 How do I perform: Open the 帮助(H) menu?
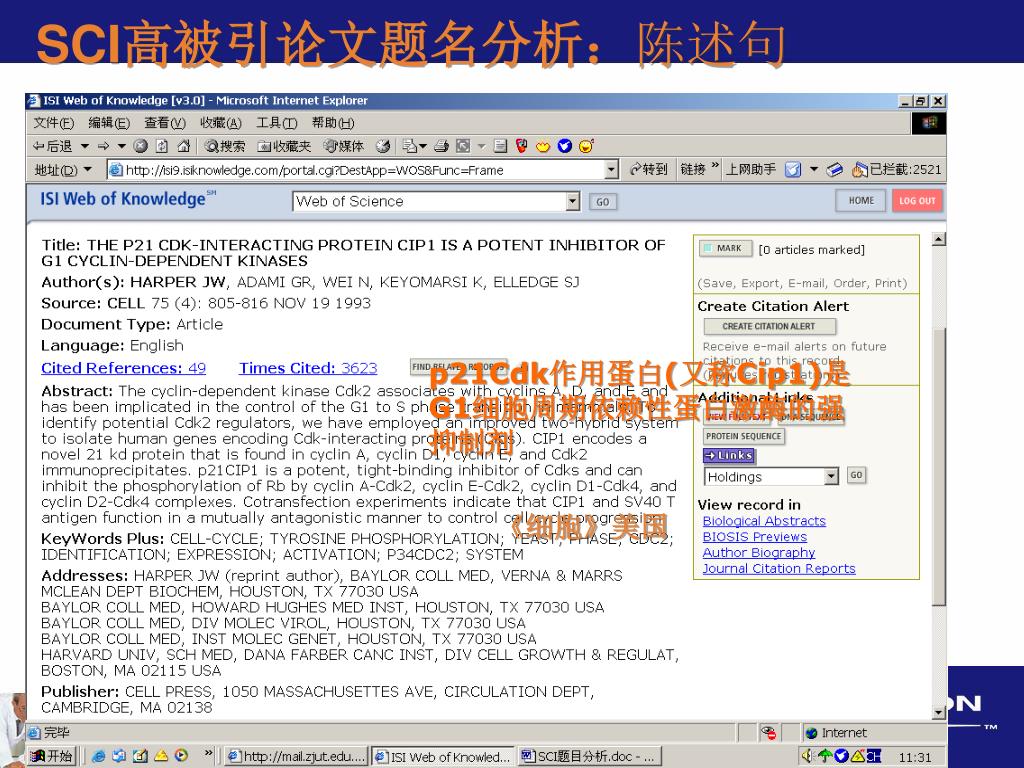[333, 123]
